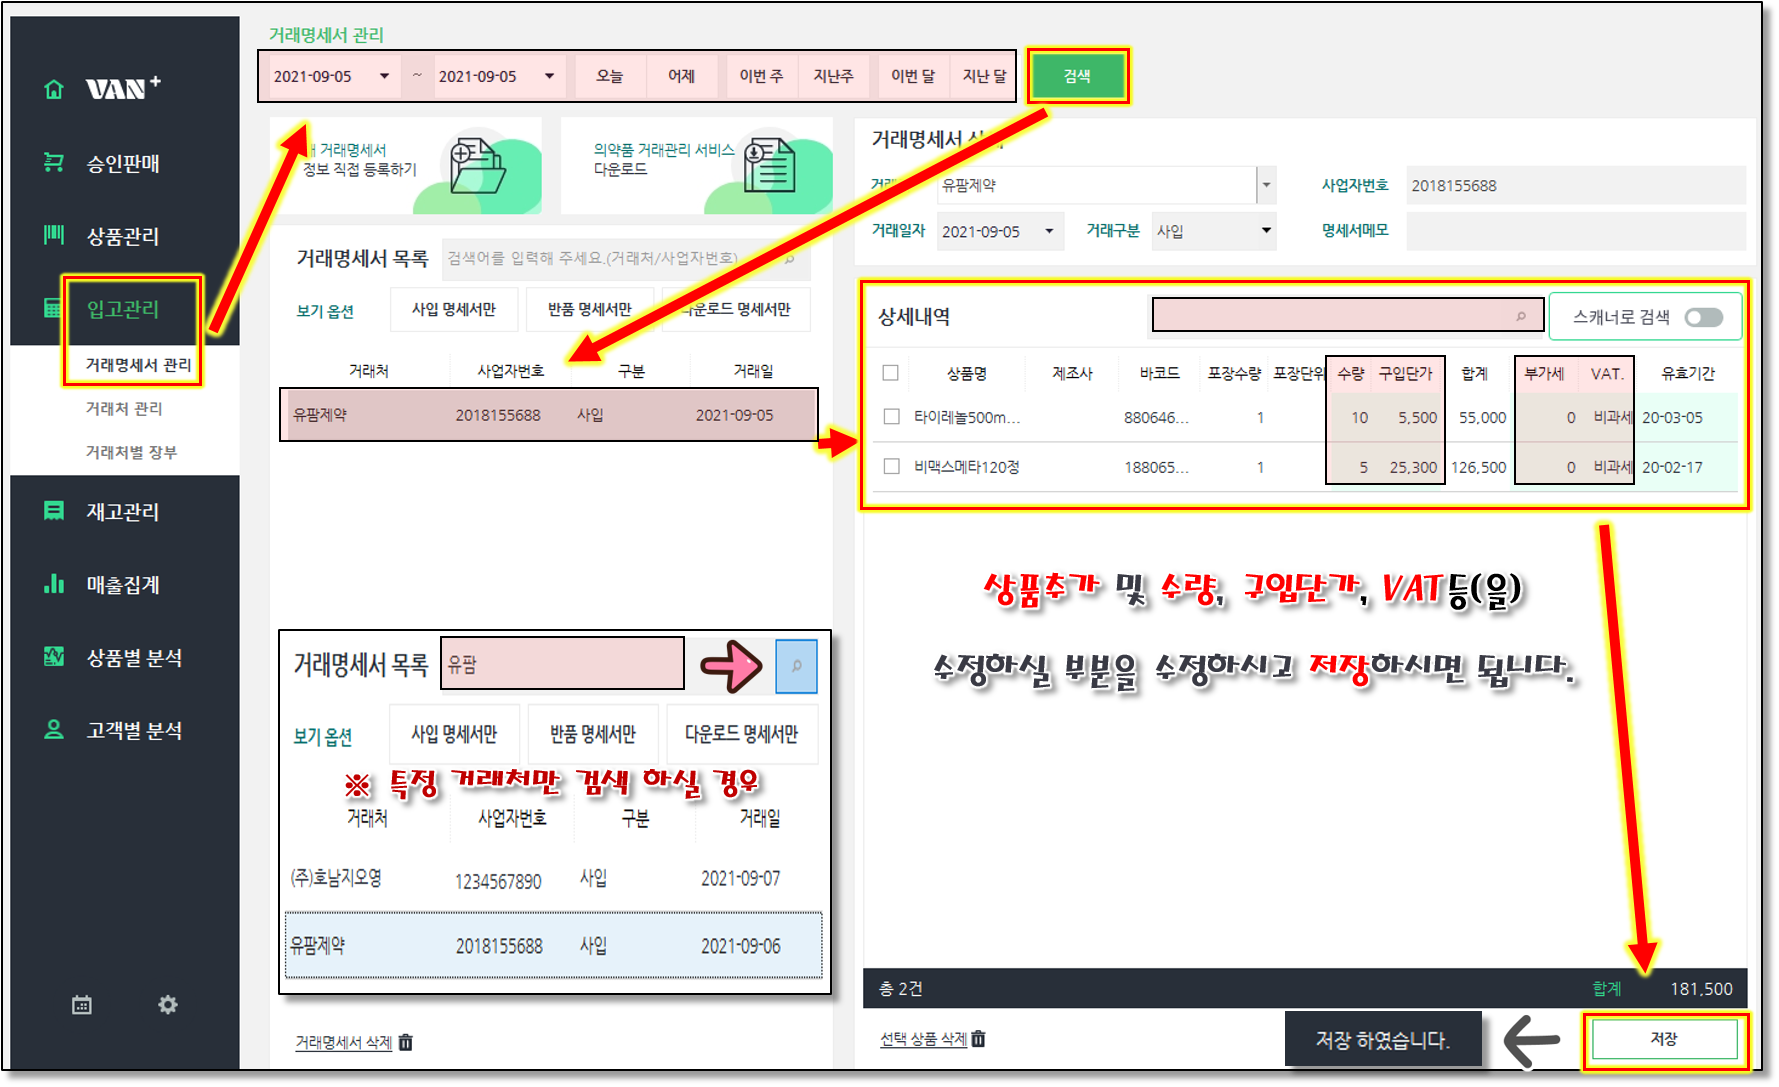
Task: Click the 명세서메모 input field
Action: click(x=1575, y=231)
